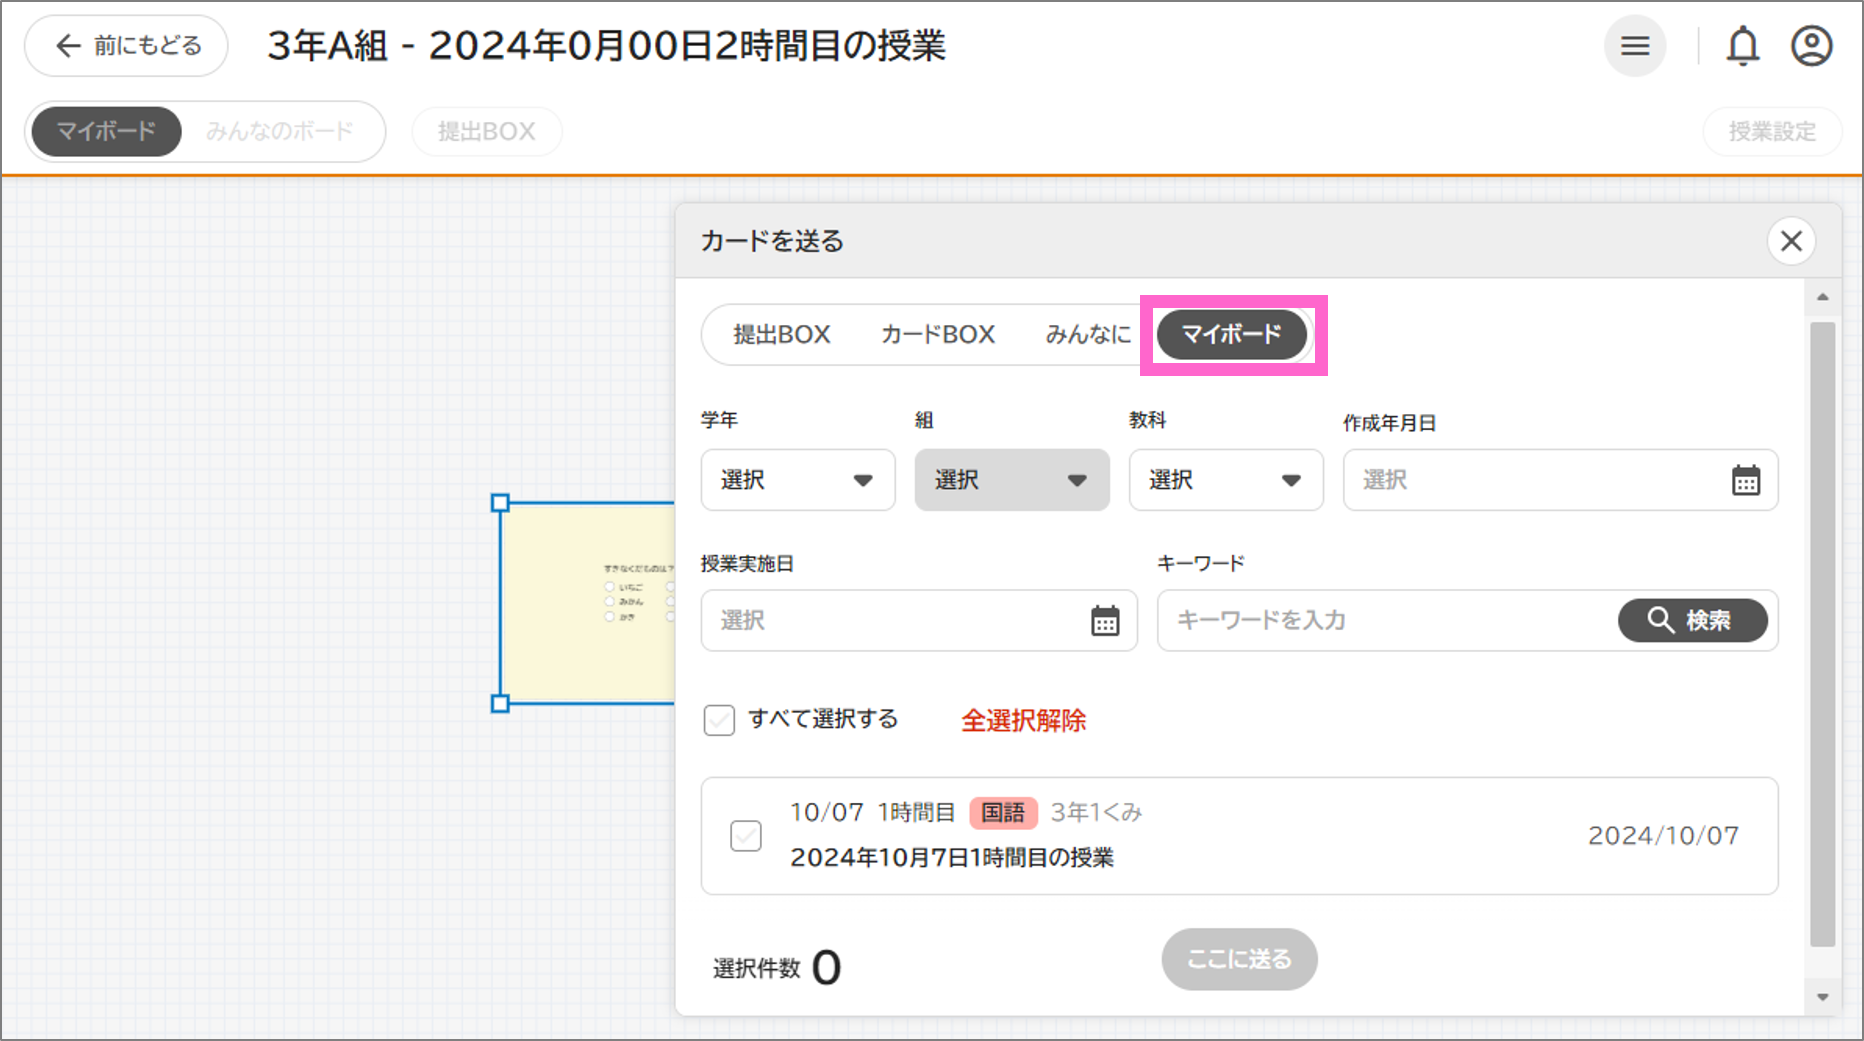
Task: Switch to the みんなのボード tab
Action: 281,130
